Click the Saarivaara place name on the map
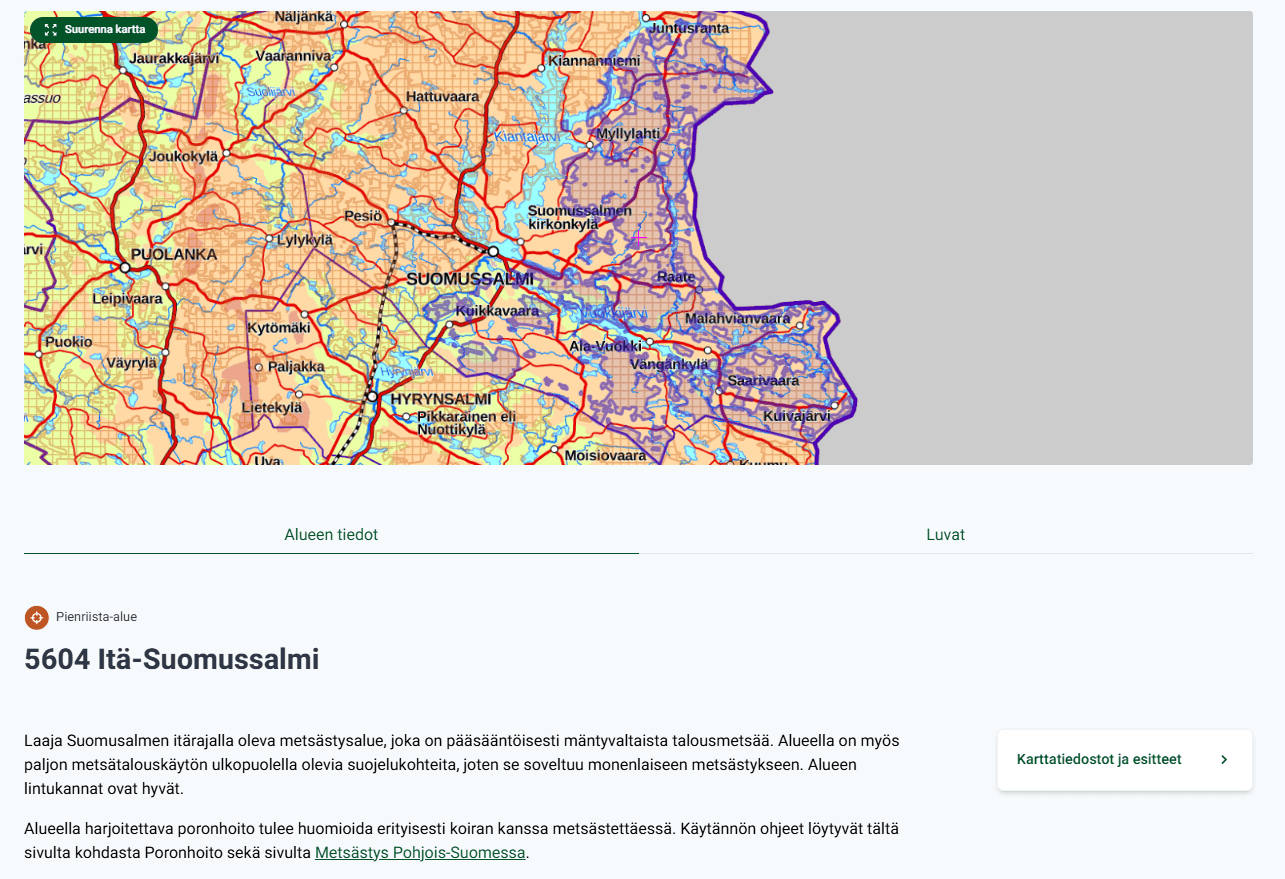The width and height of the screenshot is (1285, 879). click(x=763, y=381)
